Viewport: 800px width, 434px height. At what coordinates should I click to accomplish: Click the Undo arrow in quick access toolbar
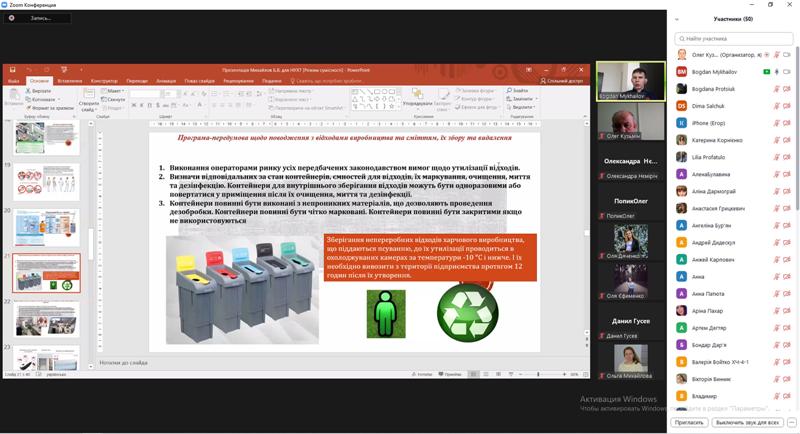click(x=30, y=69)
